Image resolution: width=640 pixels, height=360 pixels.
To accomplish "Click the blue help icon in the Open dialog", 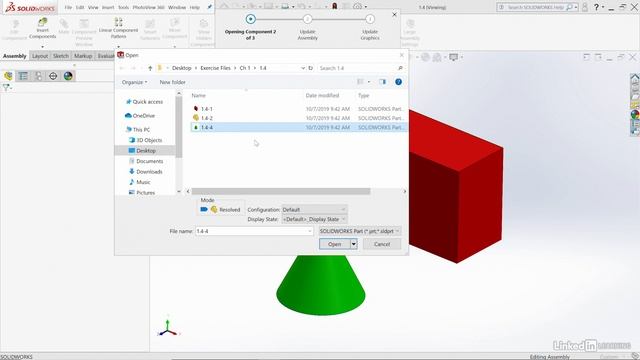I will tap(398, 82).
